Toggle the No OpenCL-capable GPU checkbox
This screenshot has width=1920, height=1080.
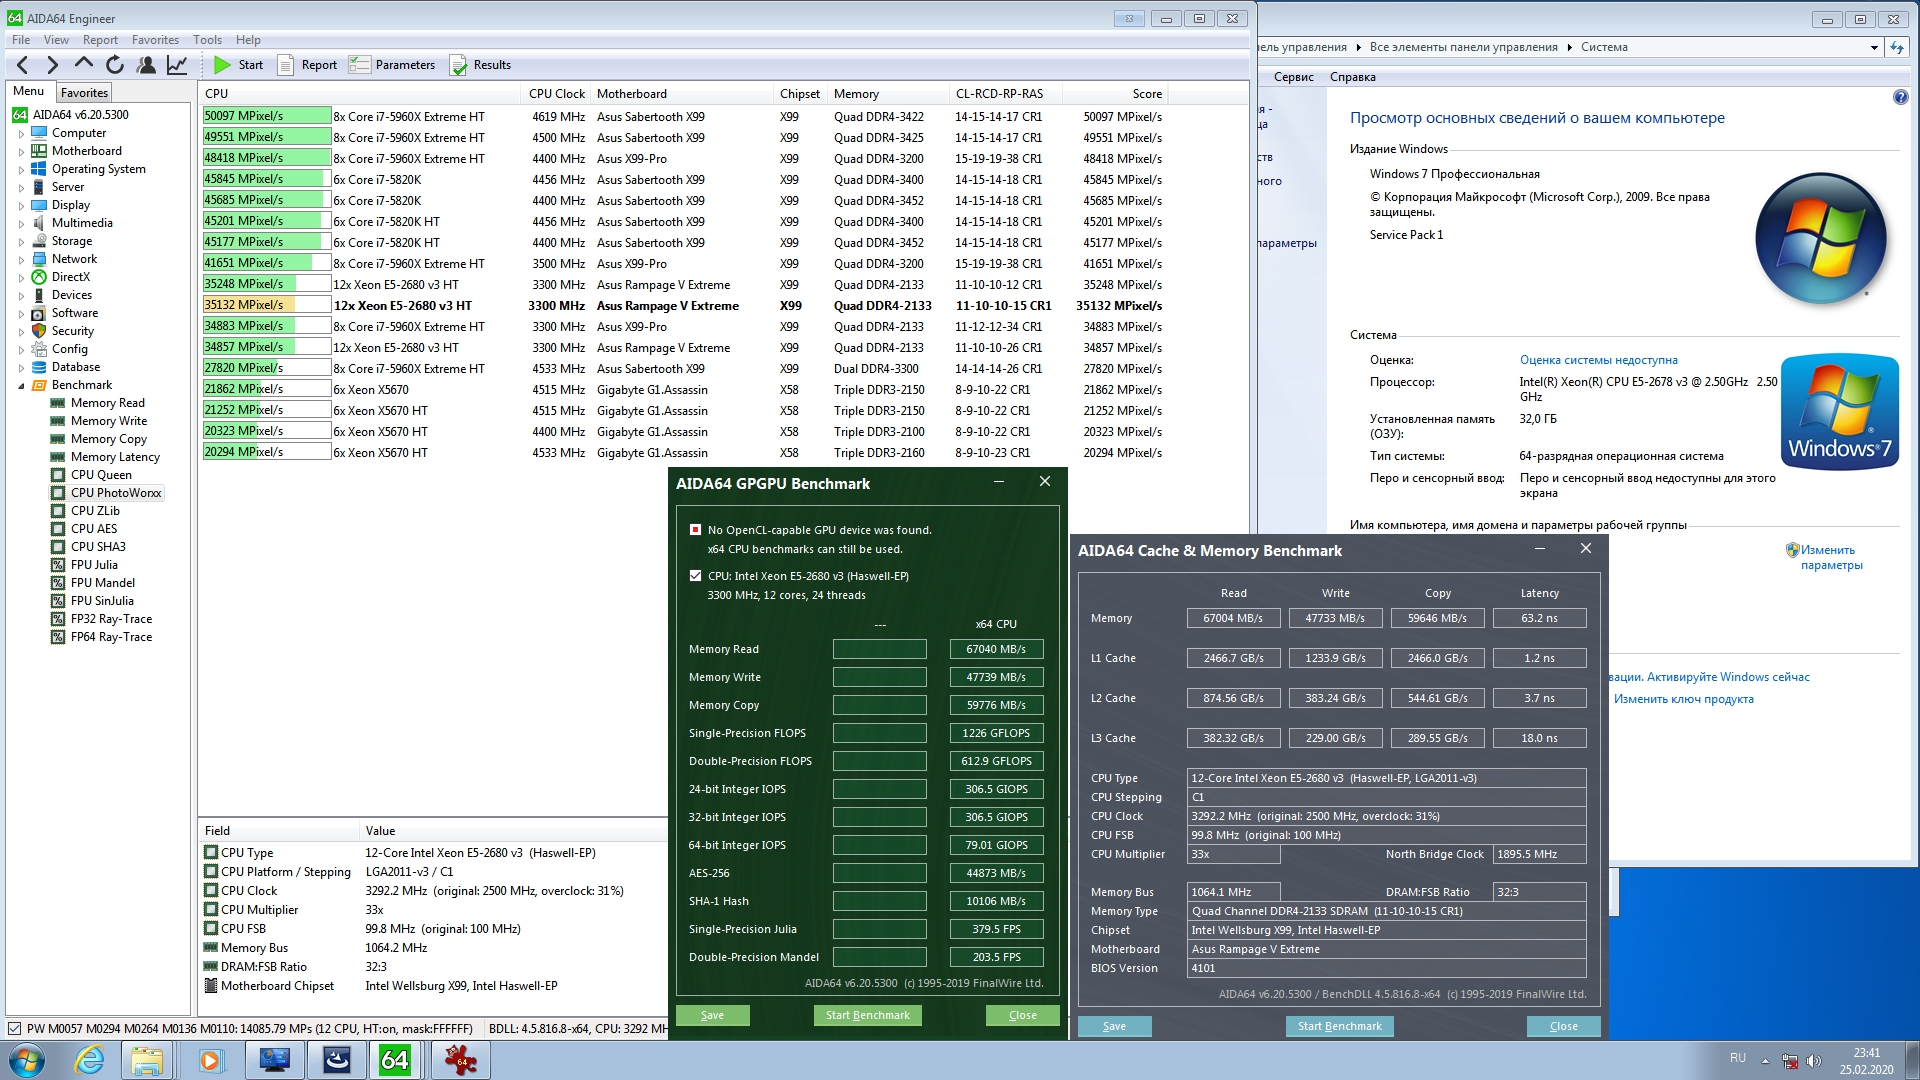pos(695,530)
